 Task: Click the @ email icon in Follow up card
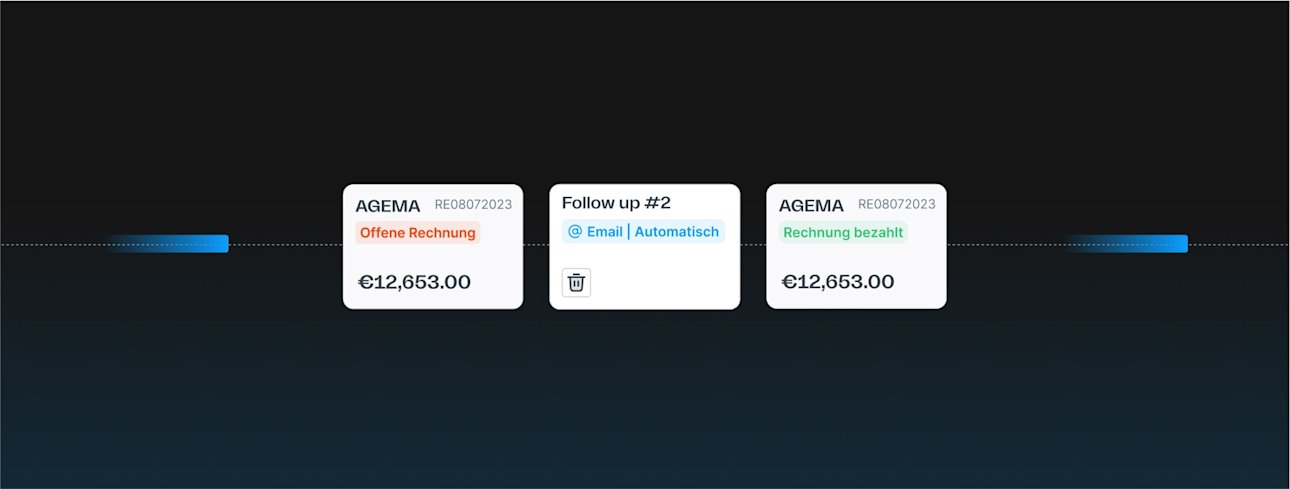(575, 232)
